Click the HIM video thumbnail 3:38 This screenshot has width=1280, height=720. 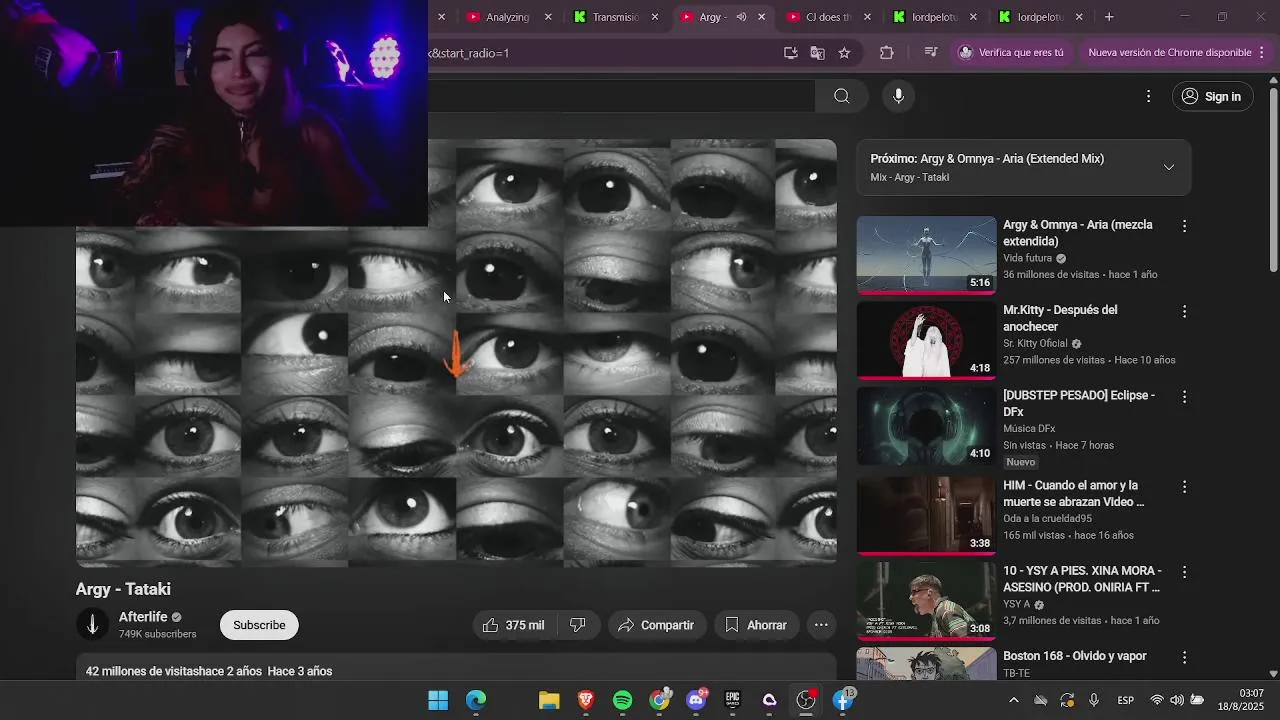(927, 515)
